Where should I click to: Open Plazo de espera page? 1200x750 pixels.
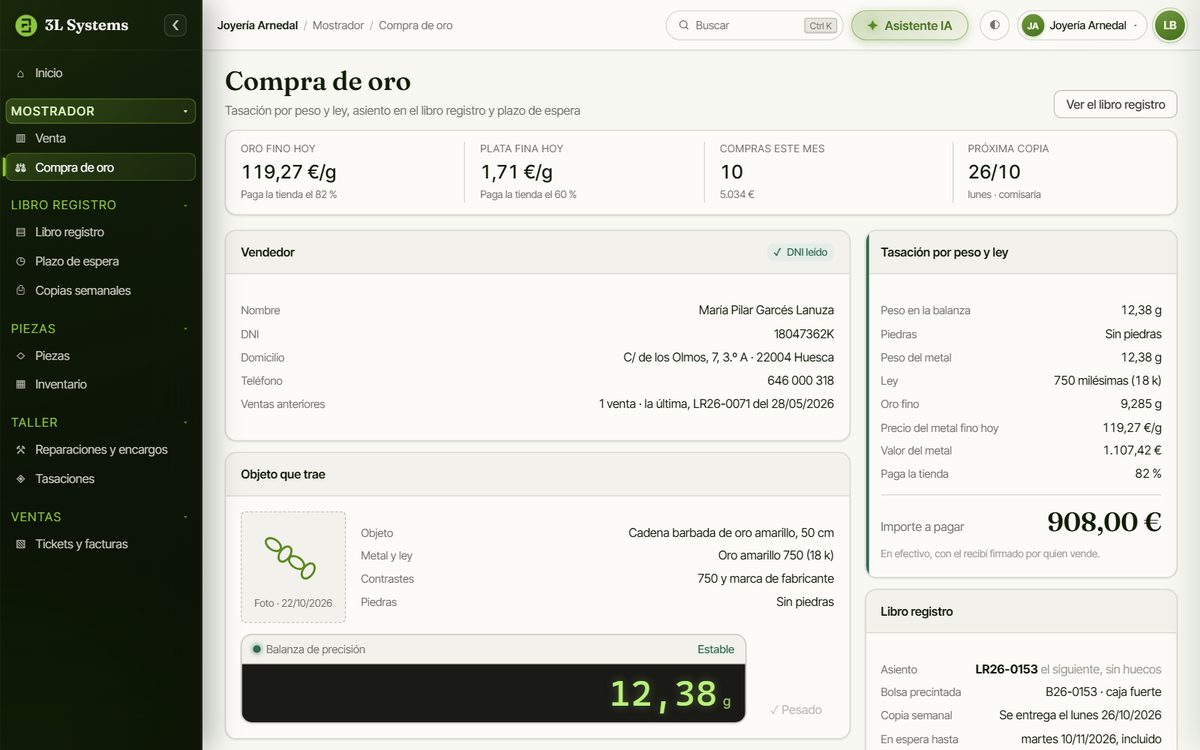coord(100,261)
